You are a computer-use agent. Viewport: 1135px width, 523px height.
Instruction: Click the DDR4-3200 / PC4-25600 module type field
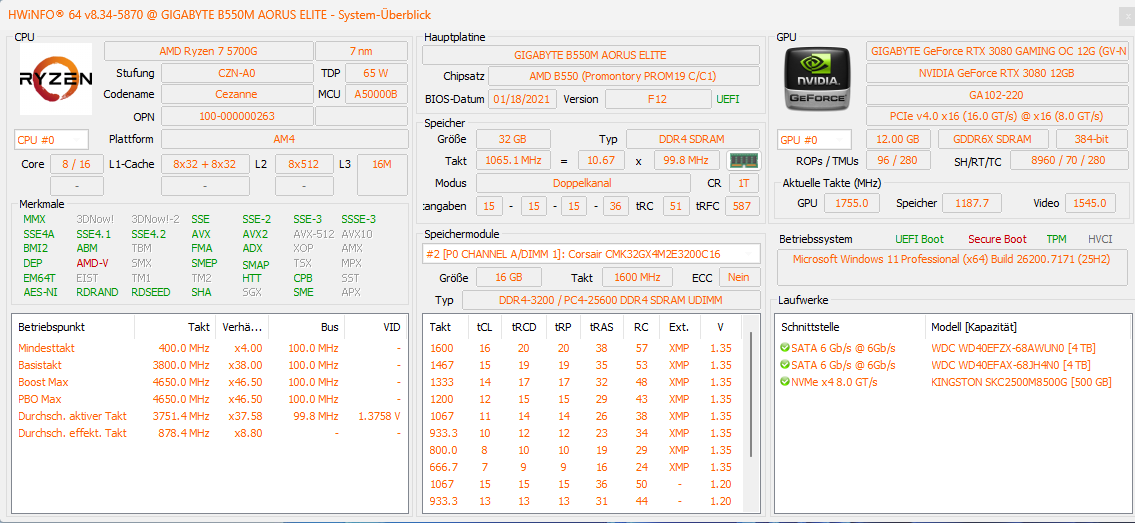[610, 300]
